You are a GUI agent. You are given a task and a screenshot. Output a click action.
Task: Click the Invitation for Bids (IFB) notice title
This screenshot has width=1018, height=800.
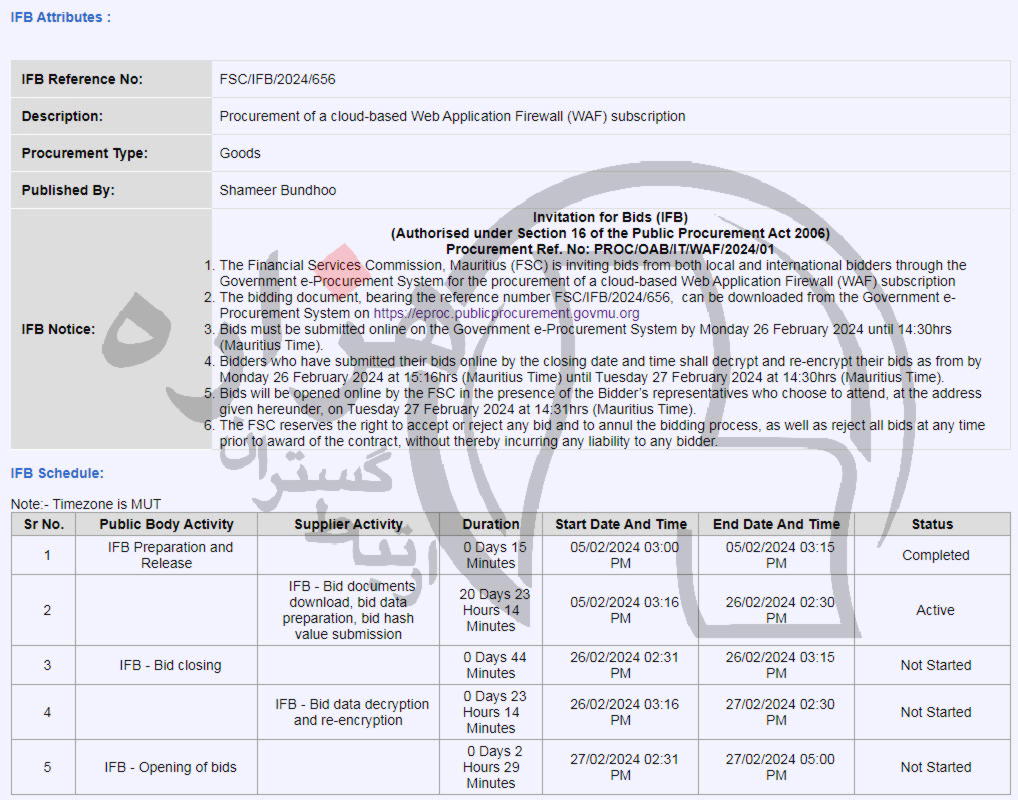coord(610,217)
